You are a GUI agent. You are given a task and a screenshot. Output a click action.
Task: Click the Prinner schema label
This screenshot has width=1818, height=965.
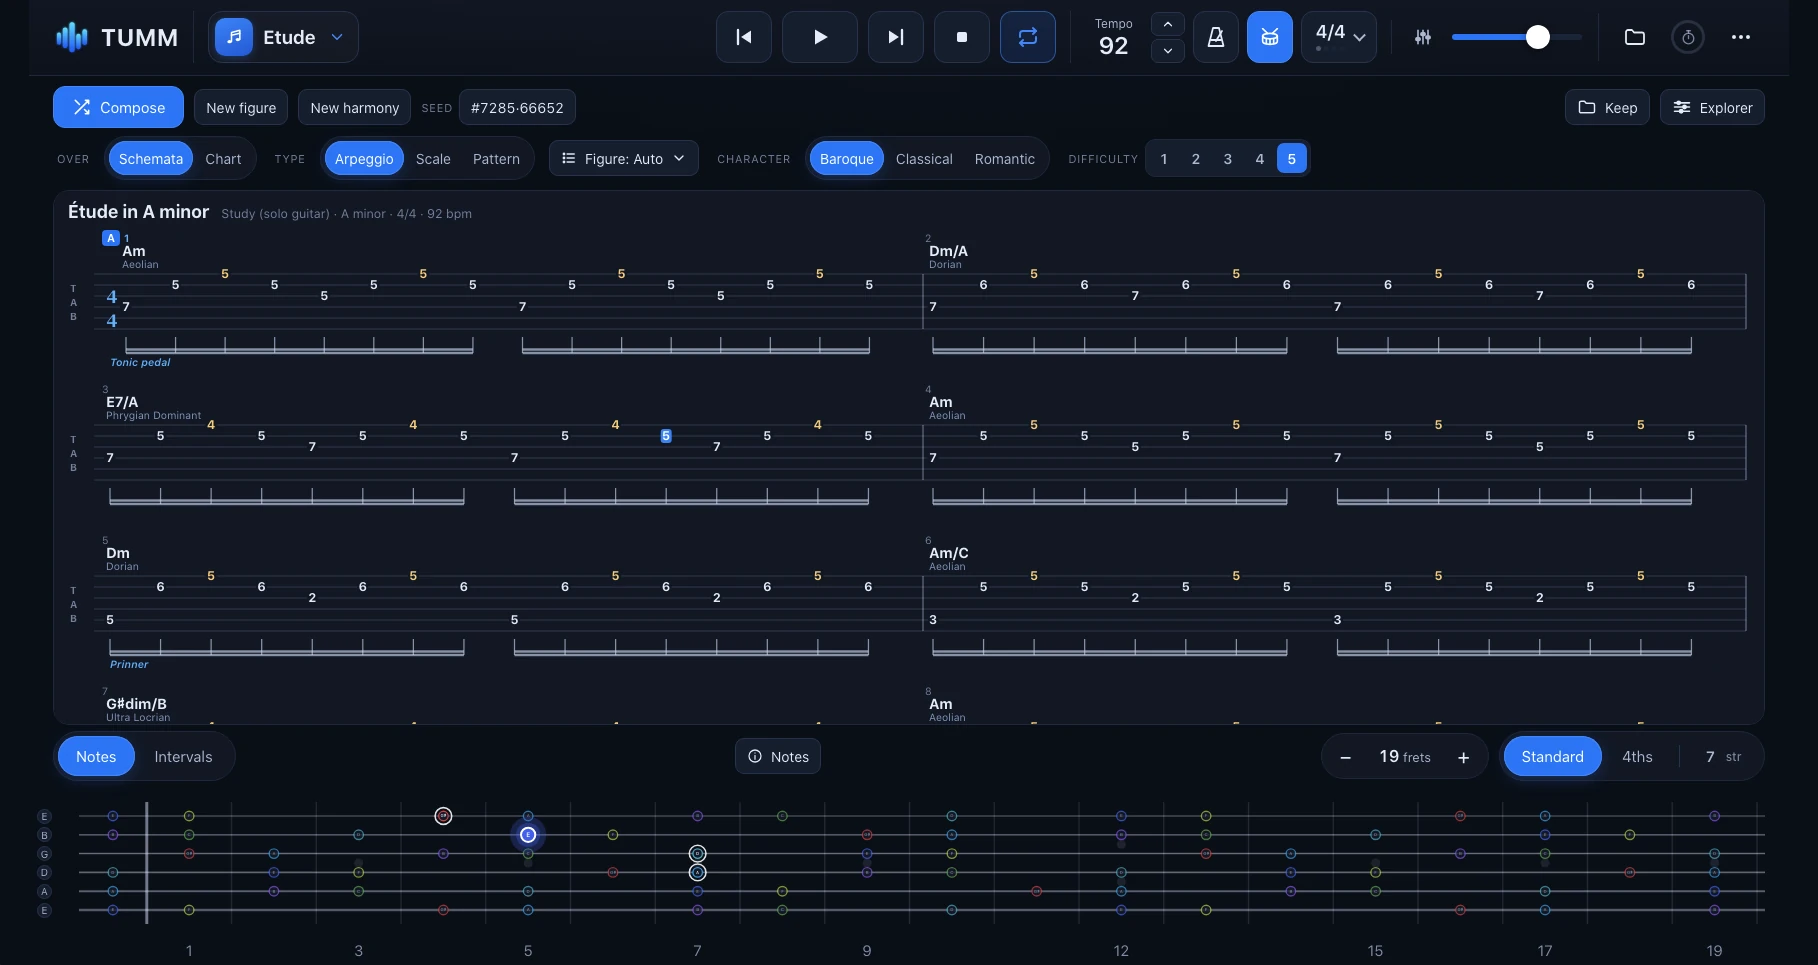(129, 664)
